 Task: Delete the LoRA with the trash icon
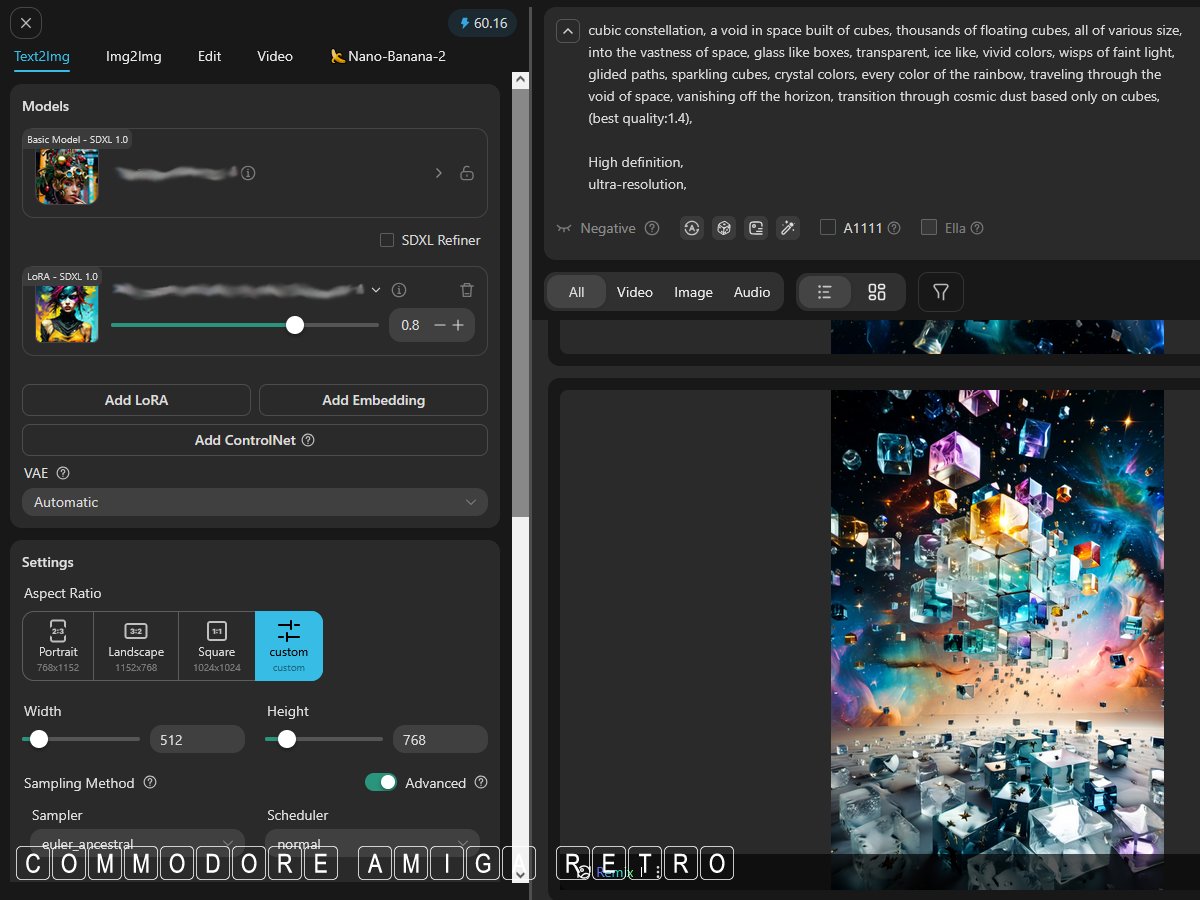(467, 290)
